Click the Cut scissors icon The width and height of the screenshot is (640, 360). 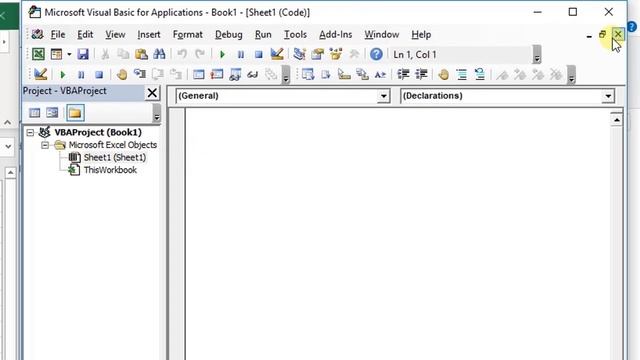point(105,54)
